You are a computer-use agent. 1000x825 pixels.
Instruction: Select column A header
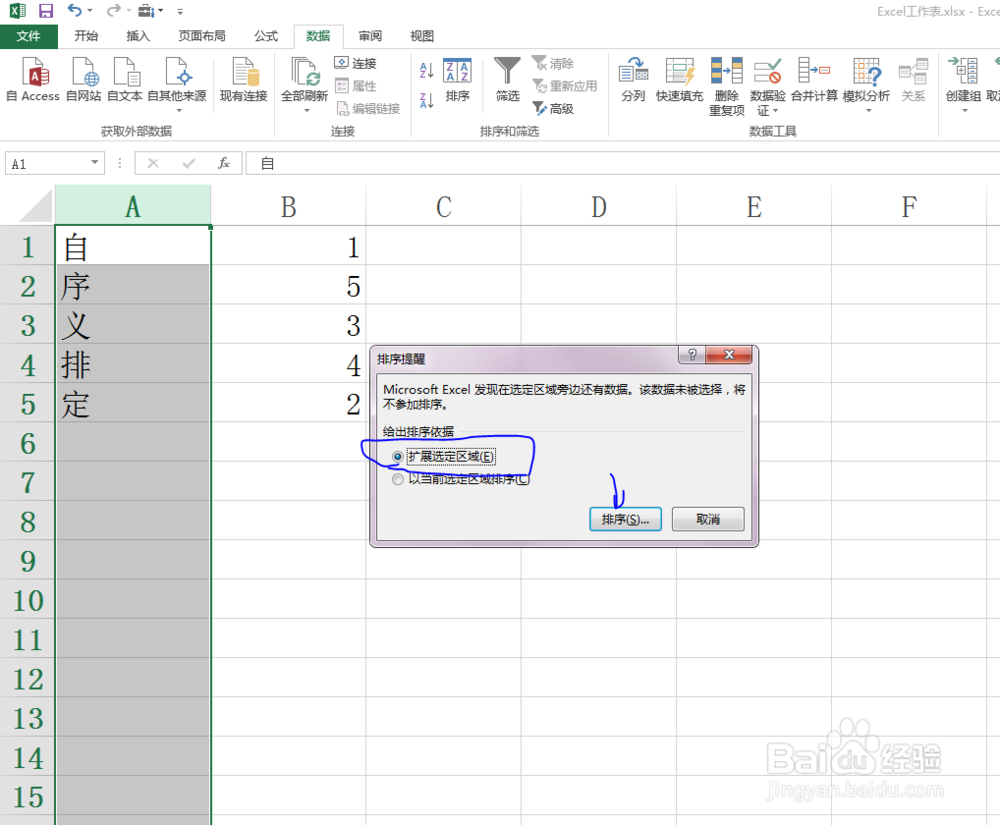point(133,206)
